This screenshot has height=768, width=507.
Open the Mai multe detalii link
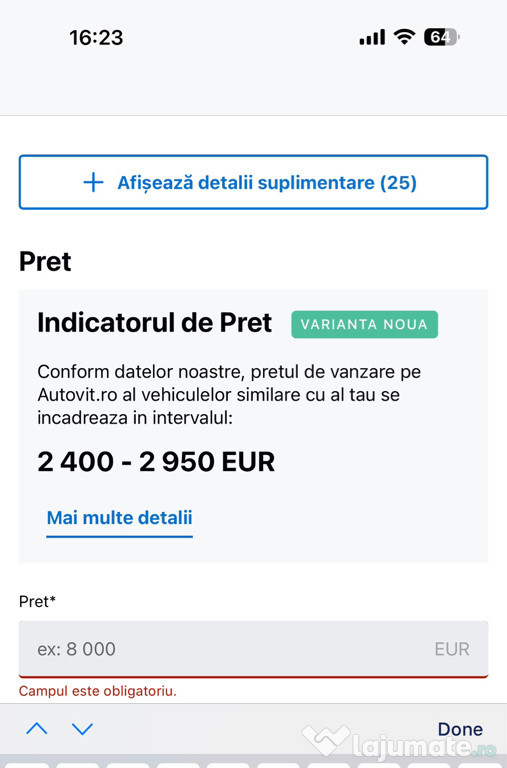(120, 518)
